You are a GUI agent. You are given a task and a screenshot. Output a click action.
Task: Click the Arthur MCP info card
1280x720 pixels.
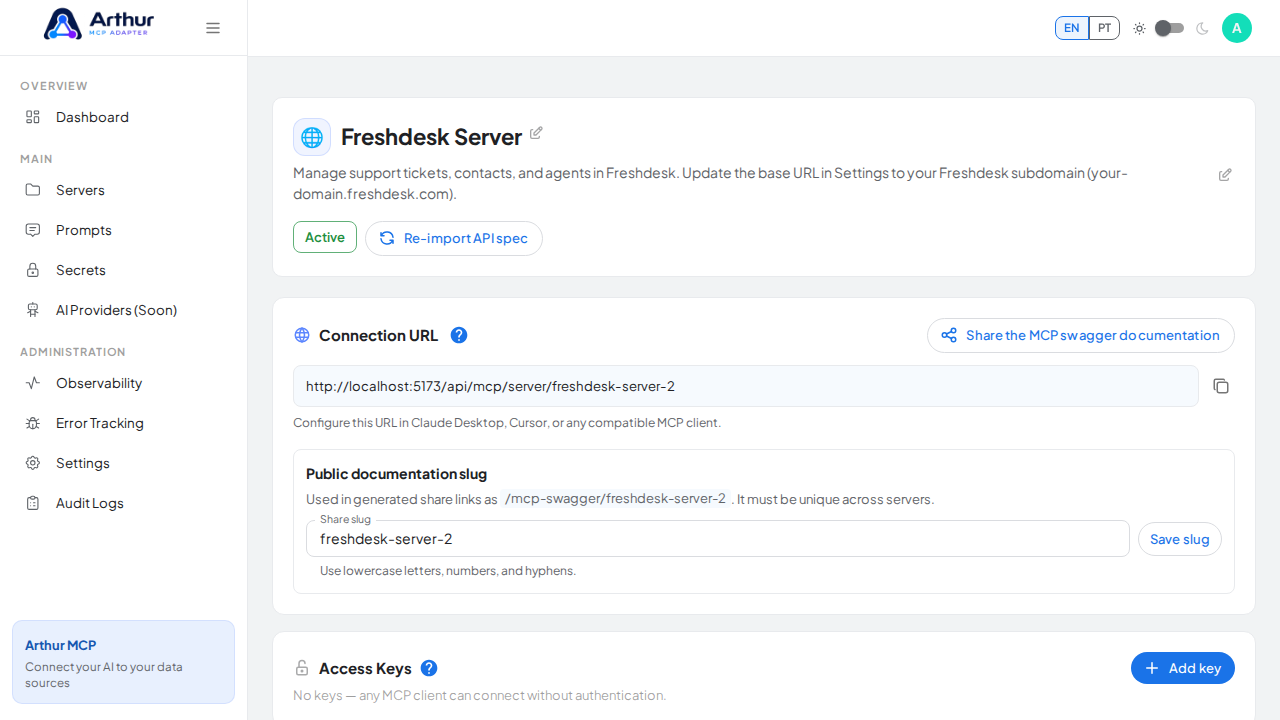click(x=123, y=662)
